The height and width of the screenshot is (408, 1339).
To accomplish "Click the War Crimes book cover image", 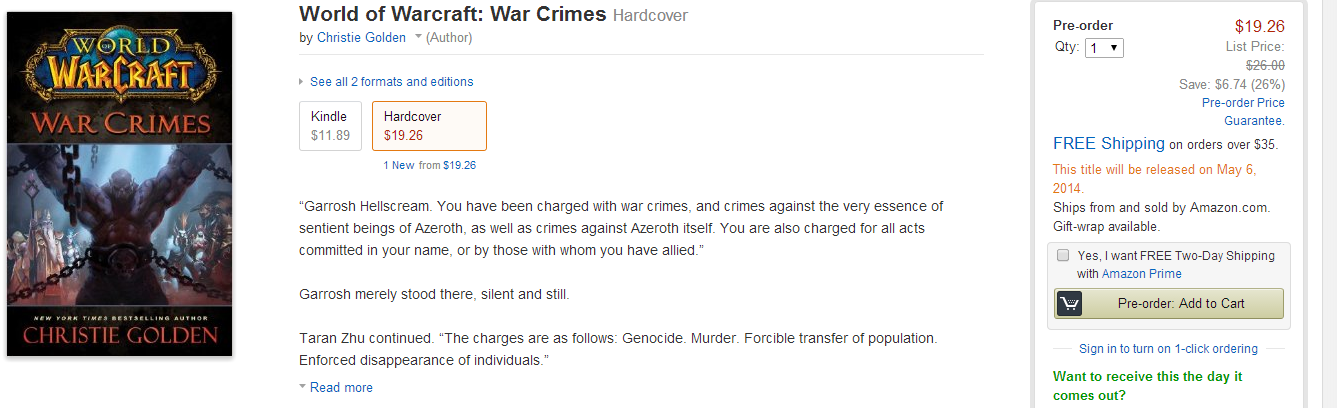I will click(120, 184).
